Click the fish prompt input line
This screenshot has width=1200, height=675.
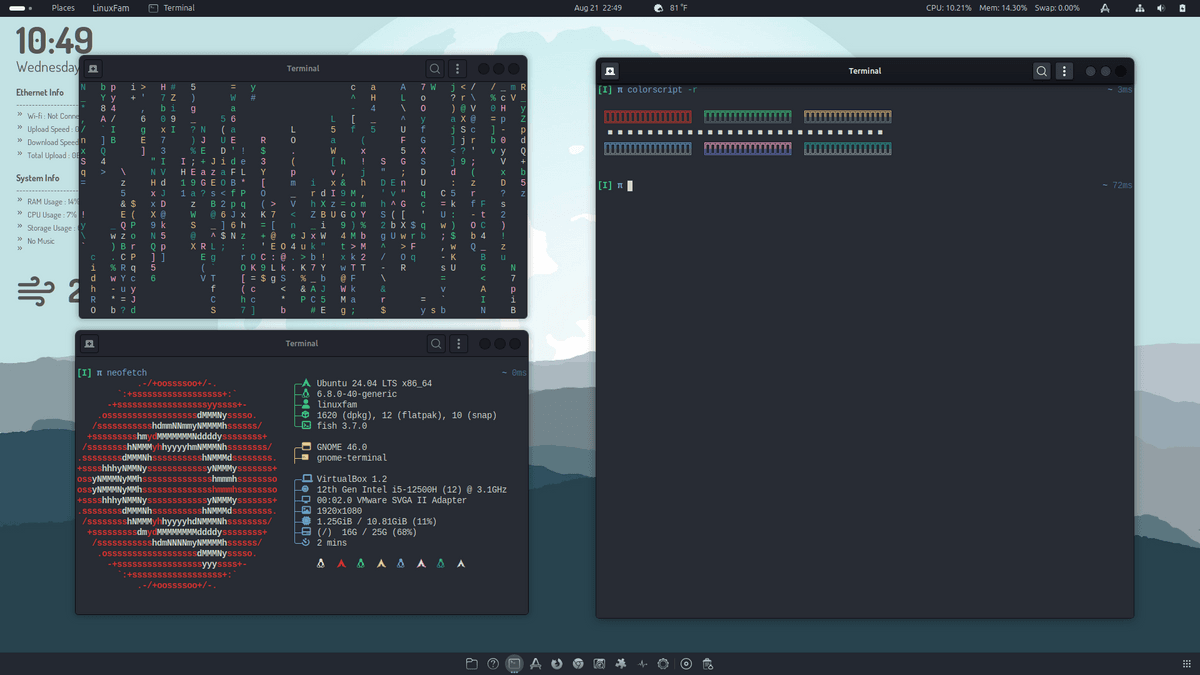tap(630, 186)
